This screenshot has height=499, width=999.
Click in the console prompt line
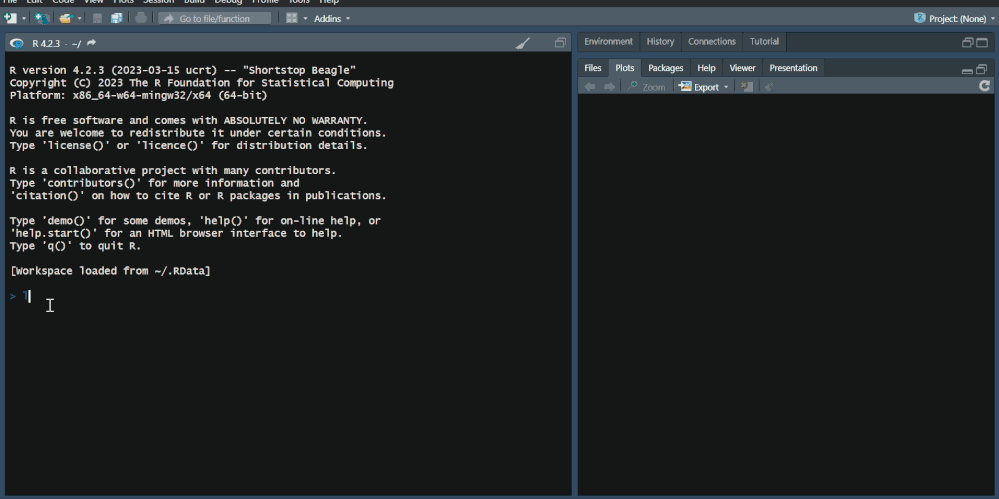pos(290,296)
